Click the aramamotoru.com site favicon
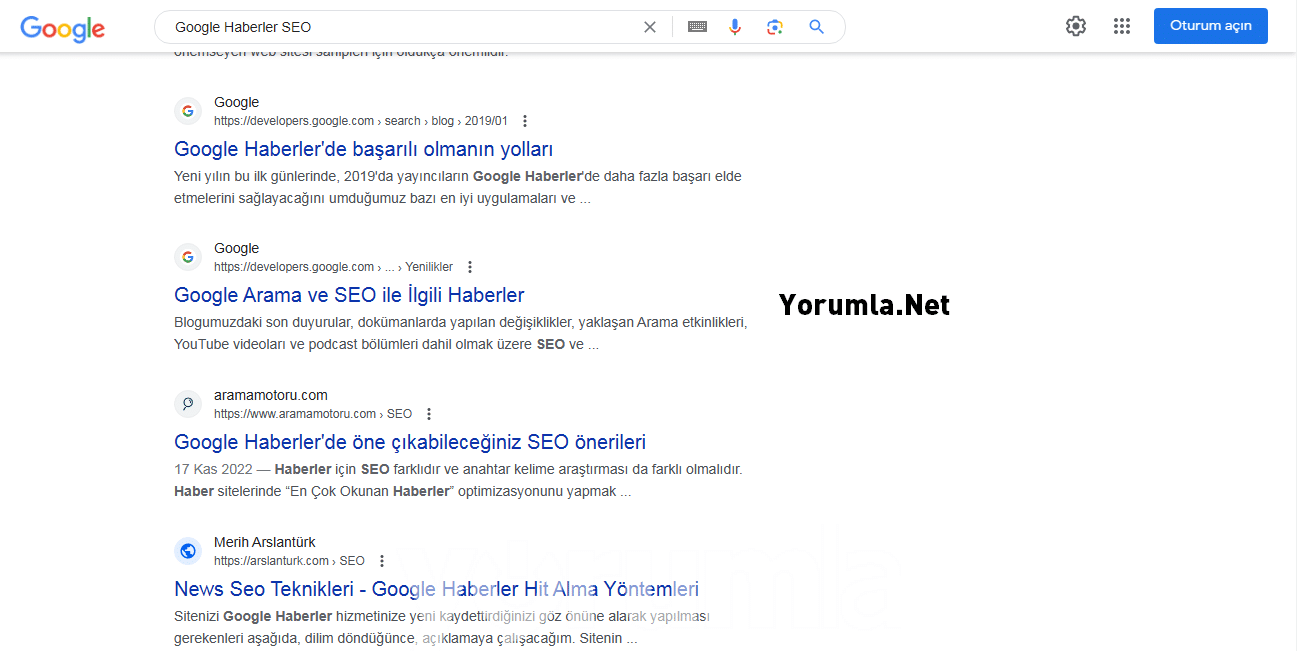This screenshot has height=651, width=1297. coord(188,404)
